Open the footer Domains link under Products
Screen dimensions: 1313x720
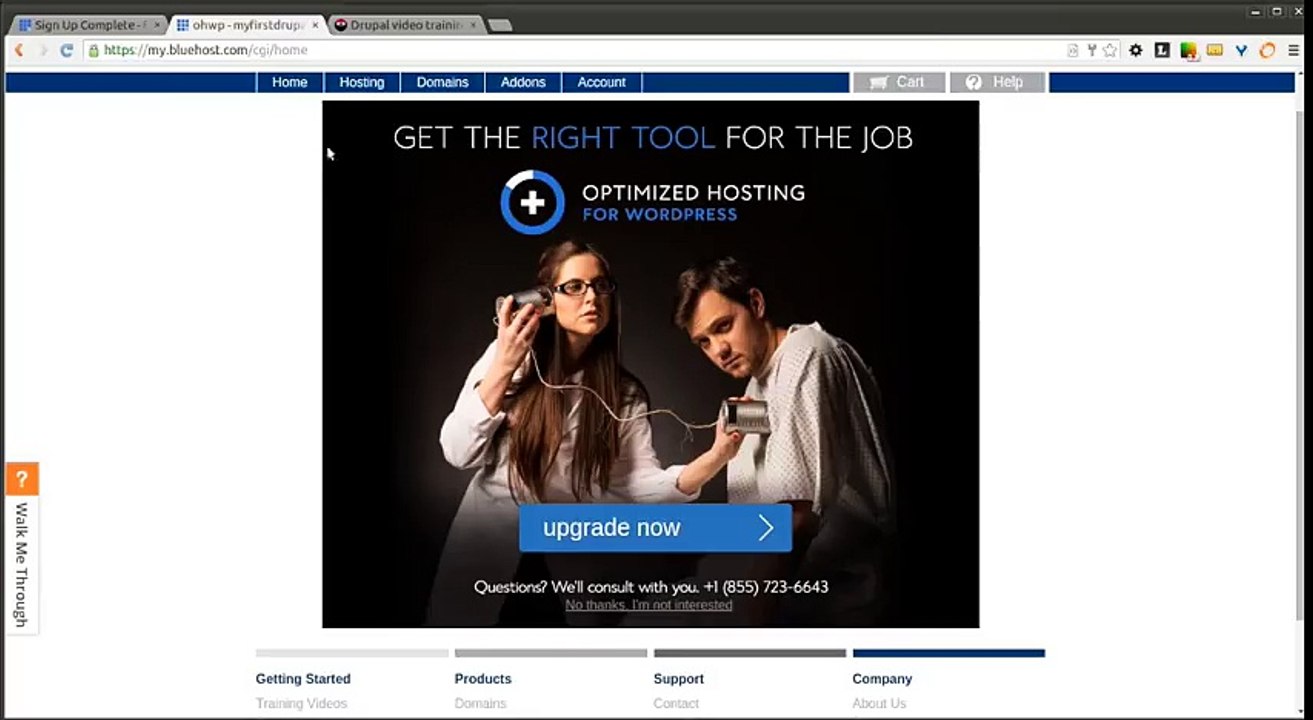click(x=481, y=703)
